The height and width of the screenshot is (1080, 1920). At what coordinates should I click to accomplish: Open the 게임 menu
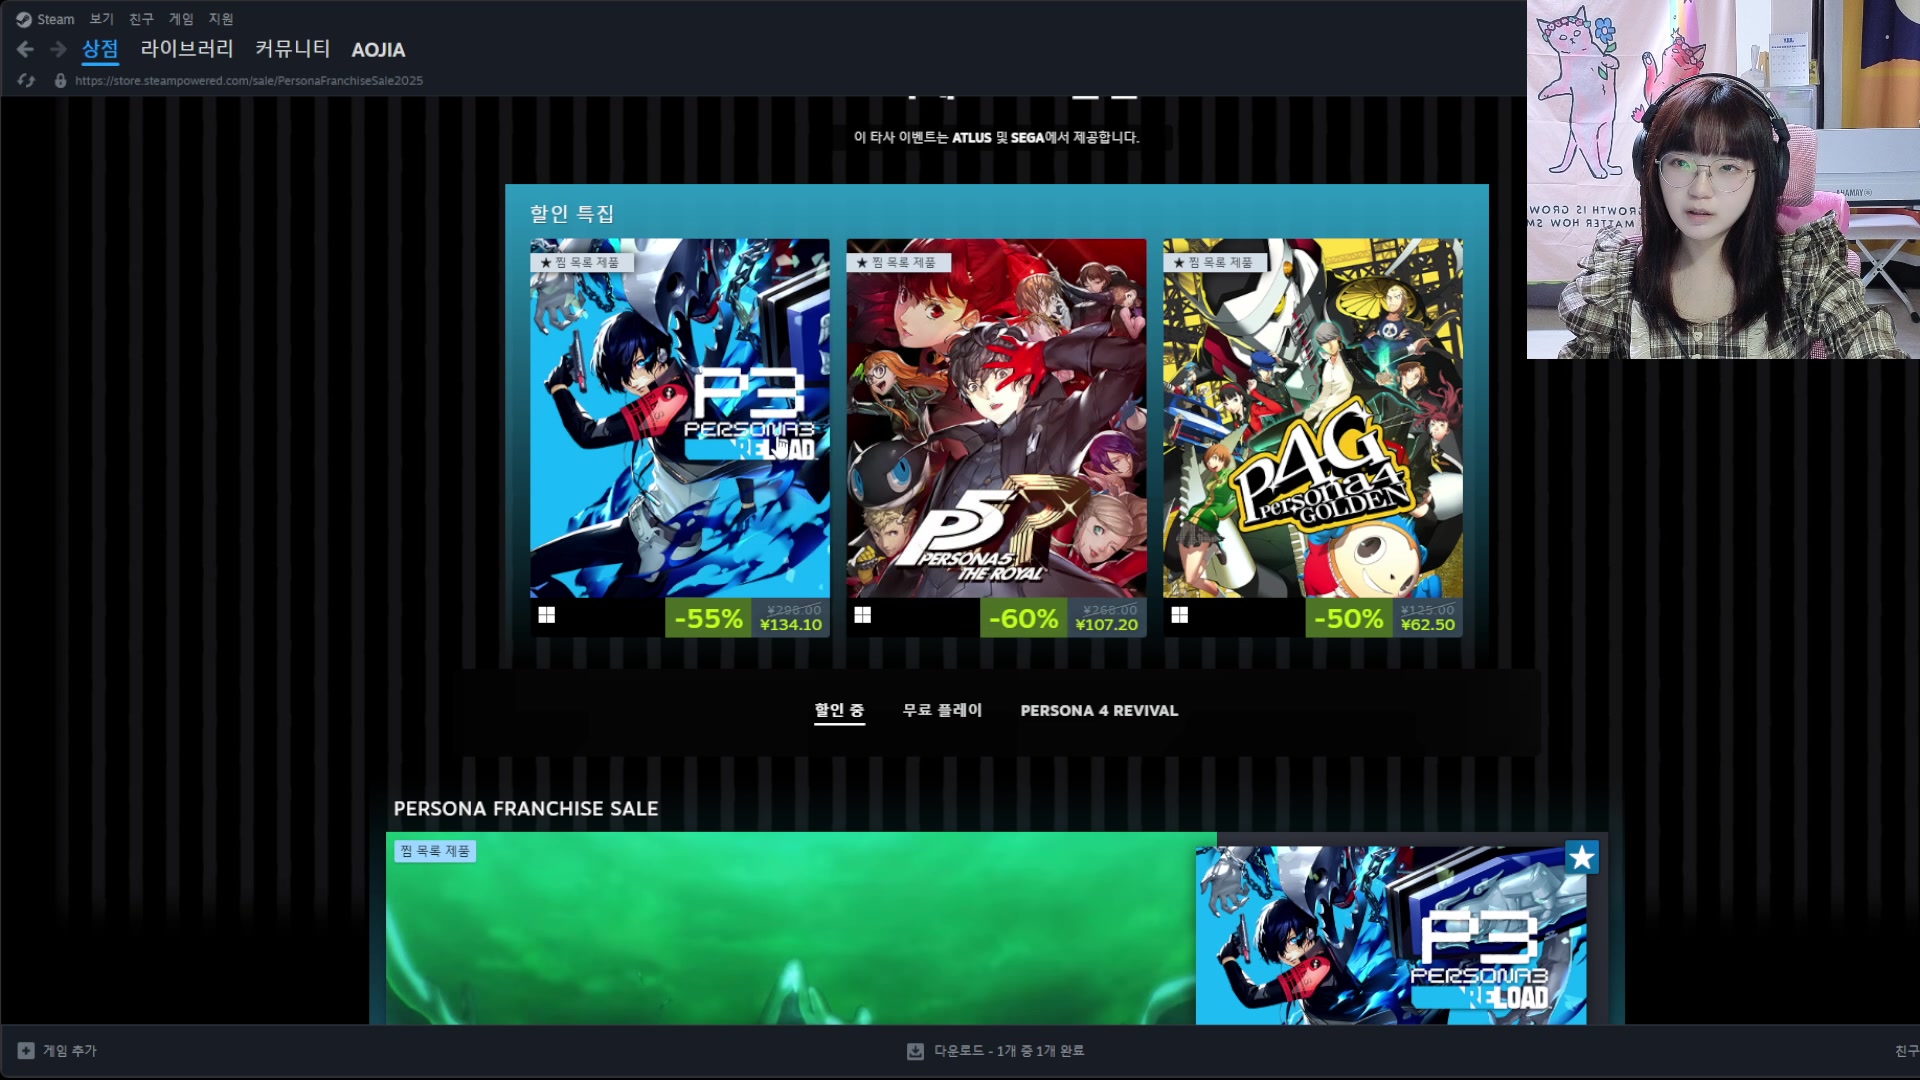tap(181, 19)
